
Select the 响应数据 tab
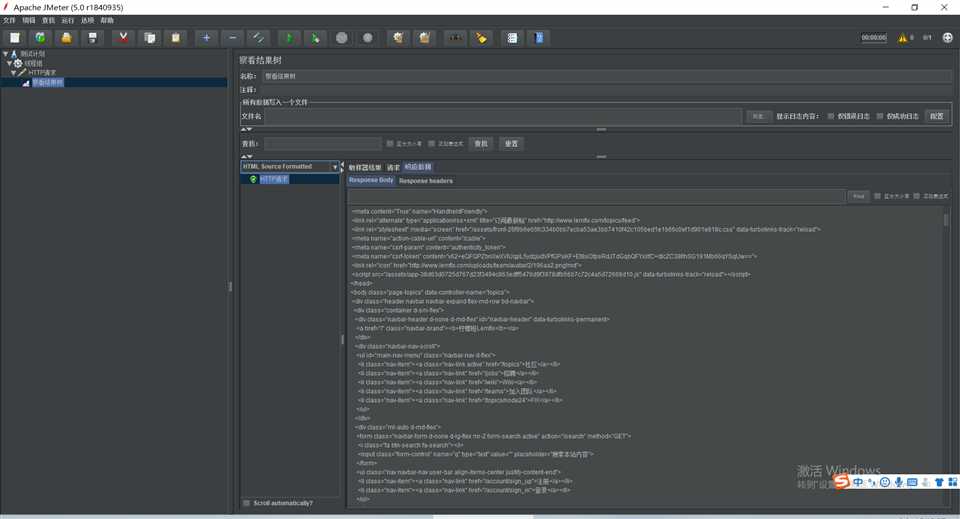pyautogui.click(x=418, y=167)
